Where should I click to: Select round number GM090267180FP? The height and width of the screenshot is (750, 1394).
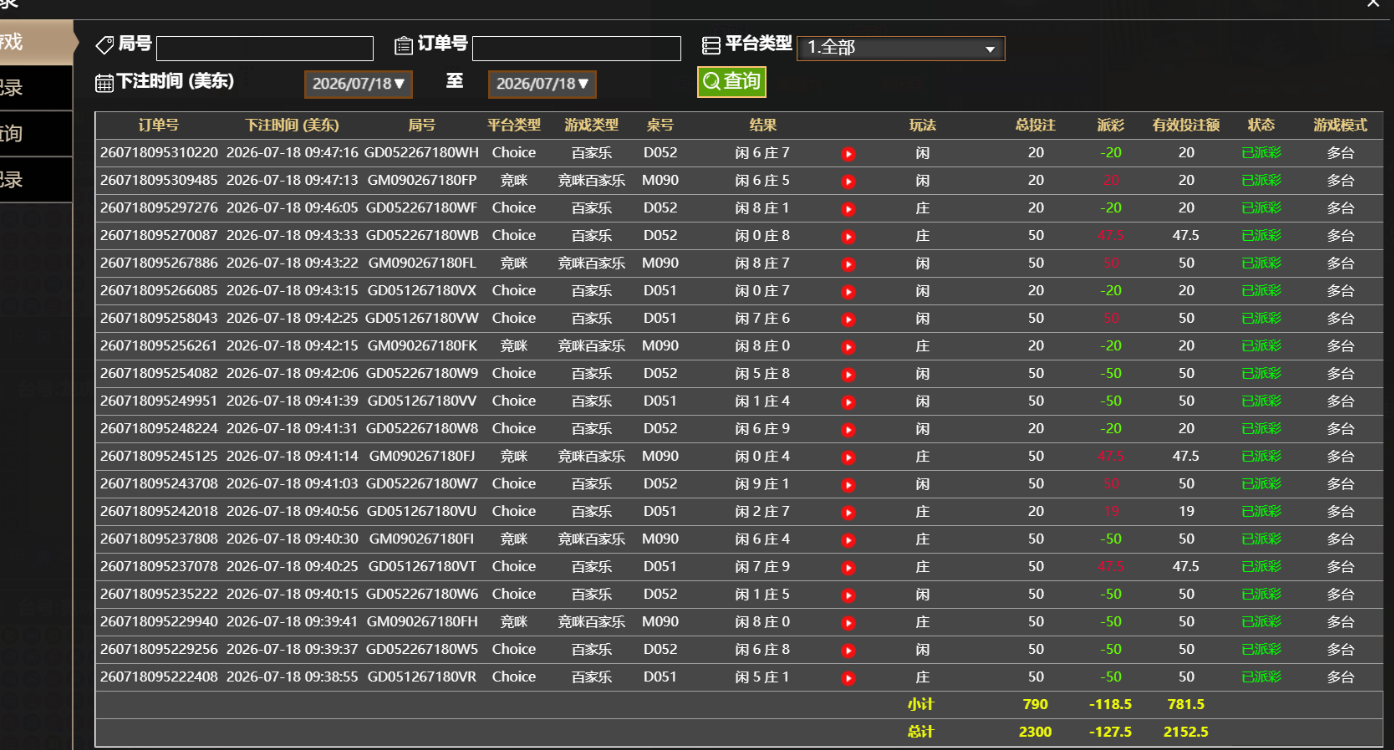pyautogui.click(x=421, y=181)
